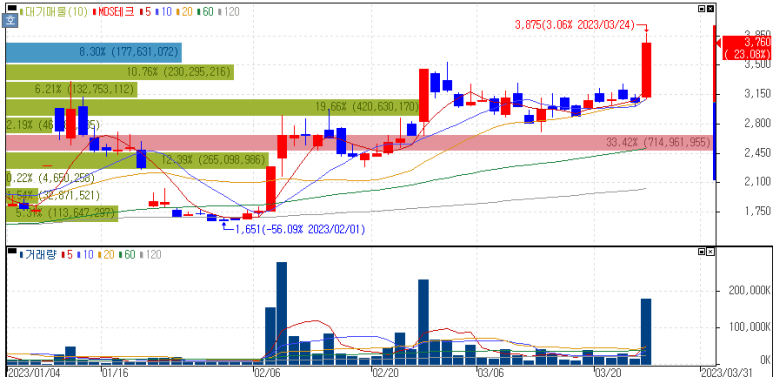Click the black handle beside 거래량 legend
The height and width of the screenshot is (377, 773).
coord(12,252)
